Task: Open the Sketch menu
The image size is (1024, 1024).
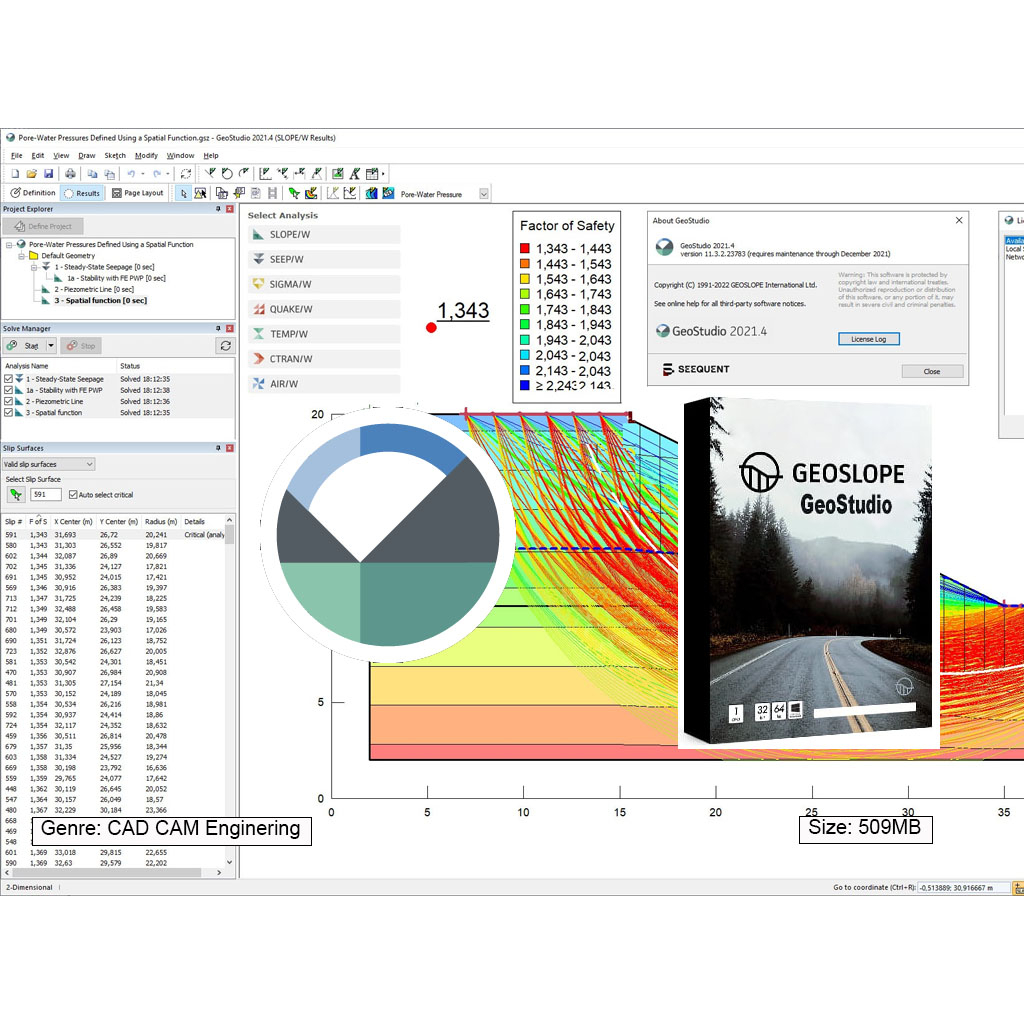Action: [115, 156]
